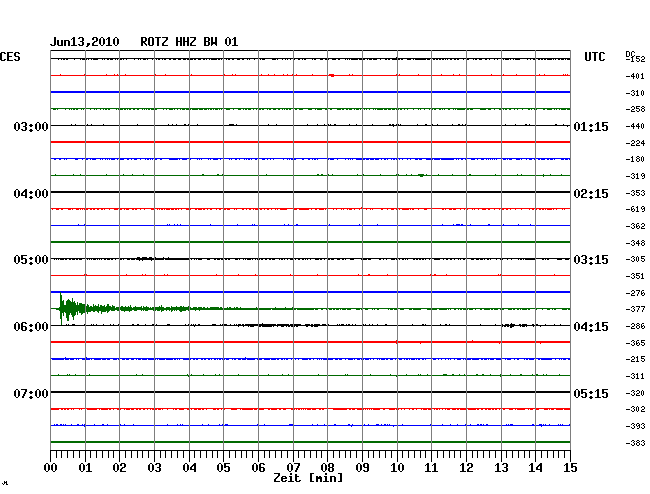This screenshot has width=650, height=494.
Task: Click the "04:00" local time label
Action: (31, 194)
